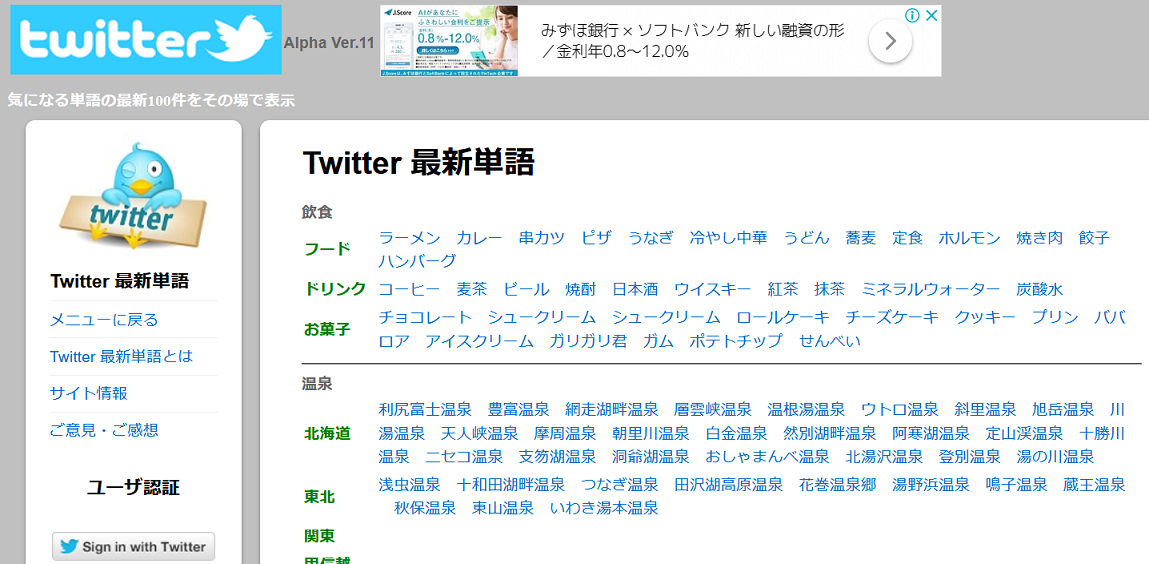Select the 冷やし中華 keyword link
The image size is (1149, 564).
coord(728,237)
